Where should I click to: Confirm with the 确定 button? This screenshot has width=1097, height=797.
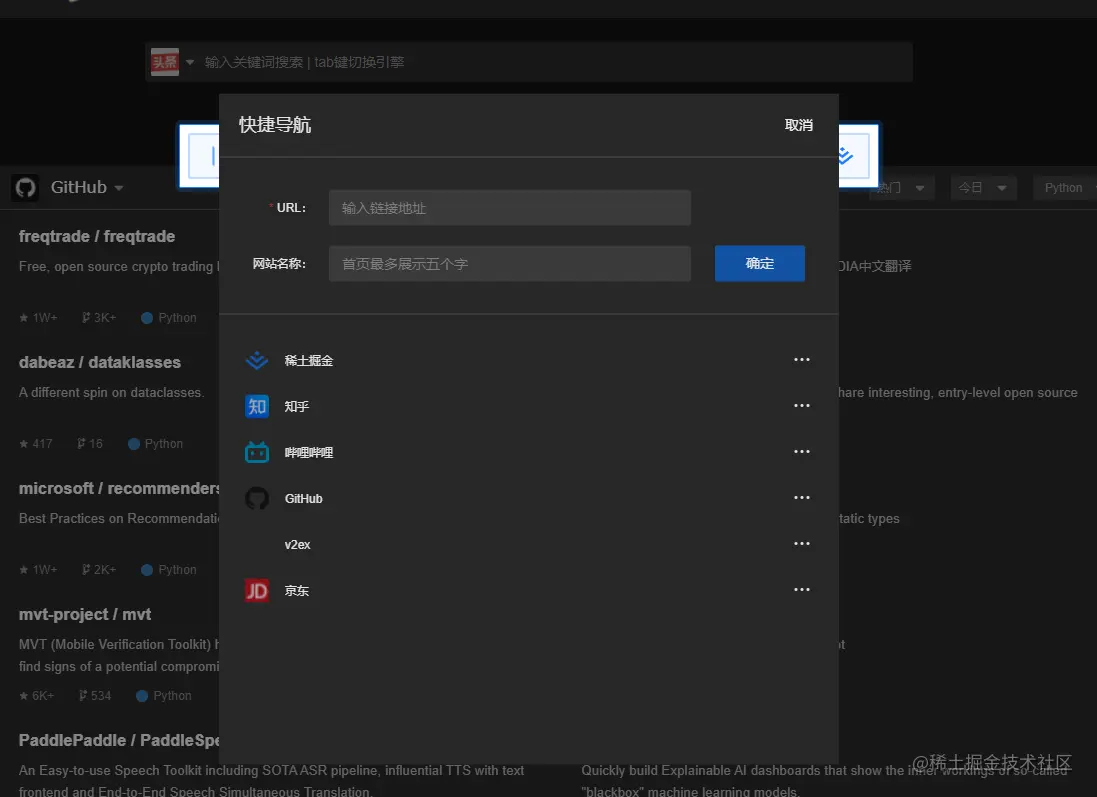[760, 263]
